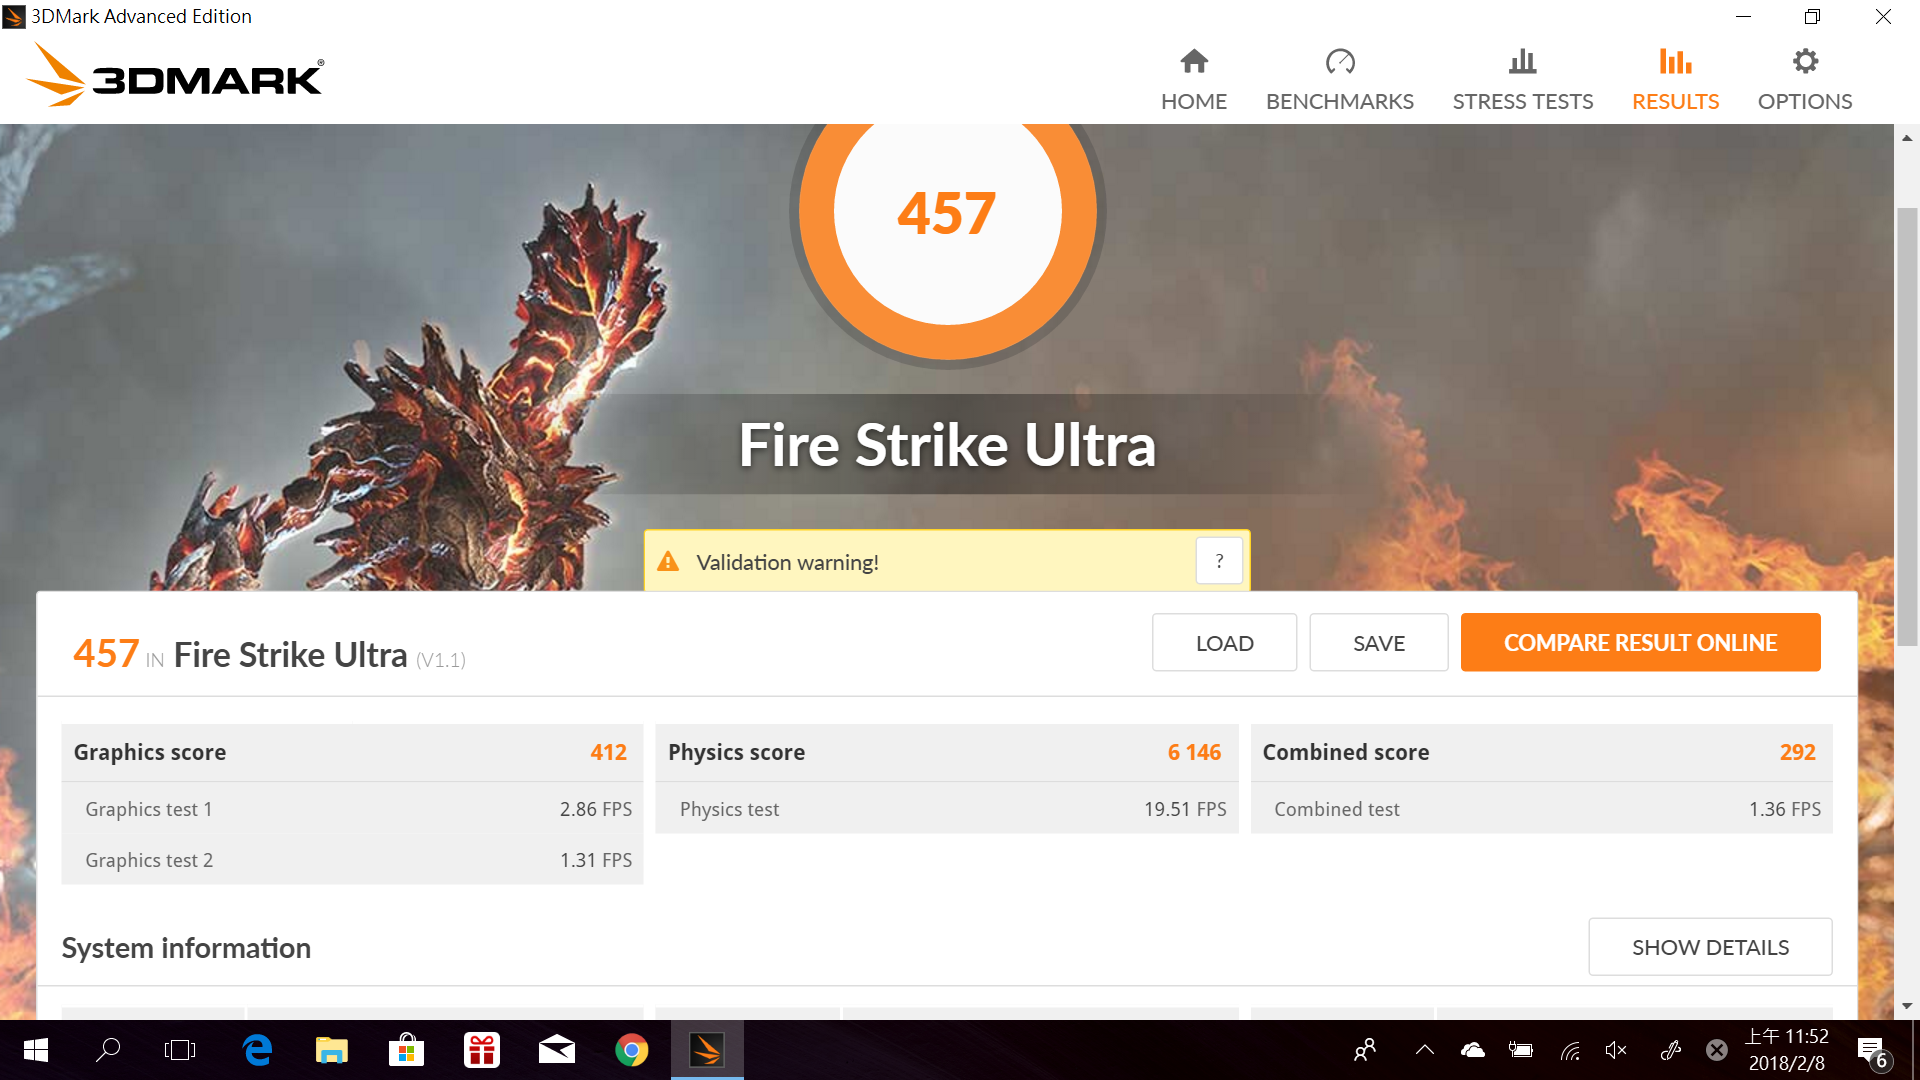Click the scrollbar down arrow

click(1907, 1006)
